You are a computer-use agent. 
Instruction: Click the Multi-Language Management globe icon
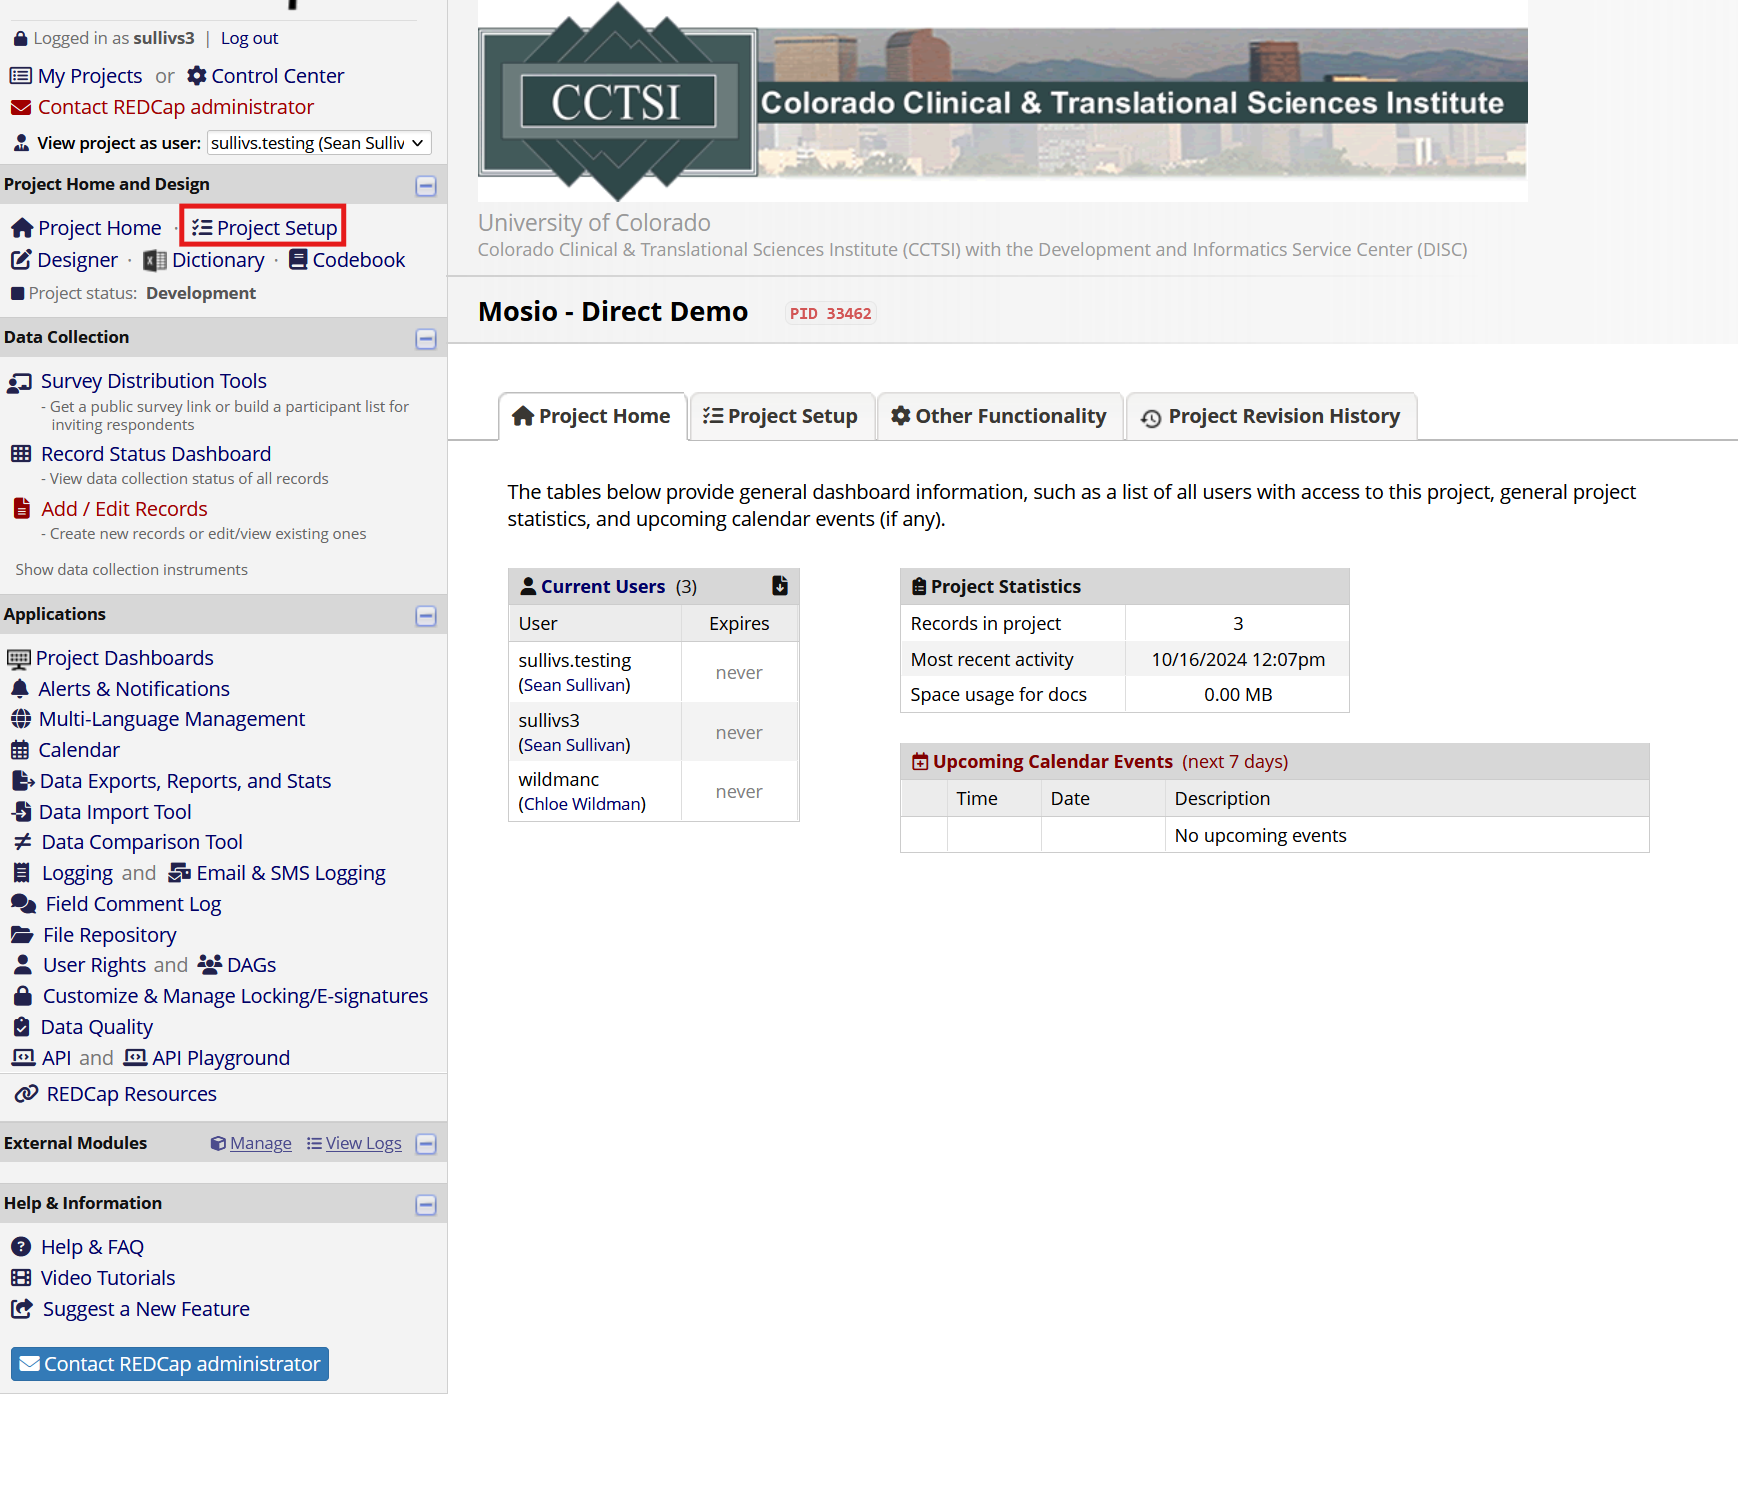(21, 719)
